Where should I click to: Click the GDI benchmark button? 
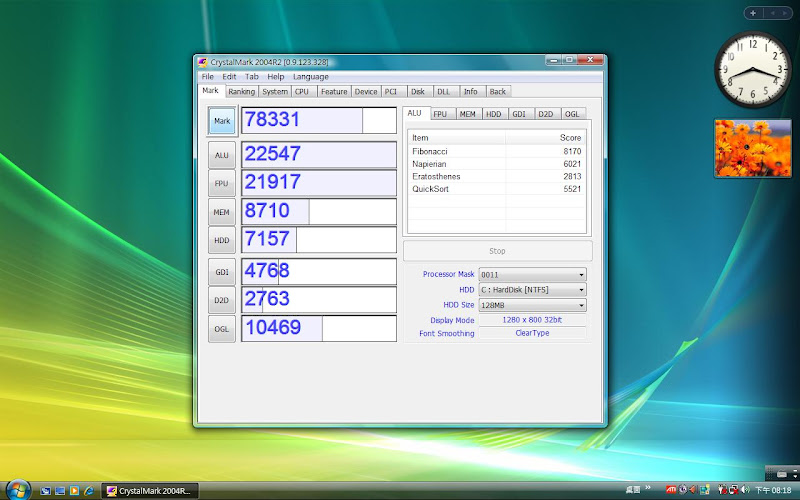click(x=221, y=272)
